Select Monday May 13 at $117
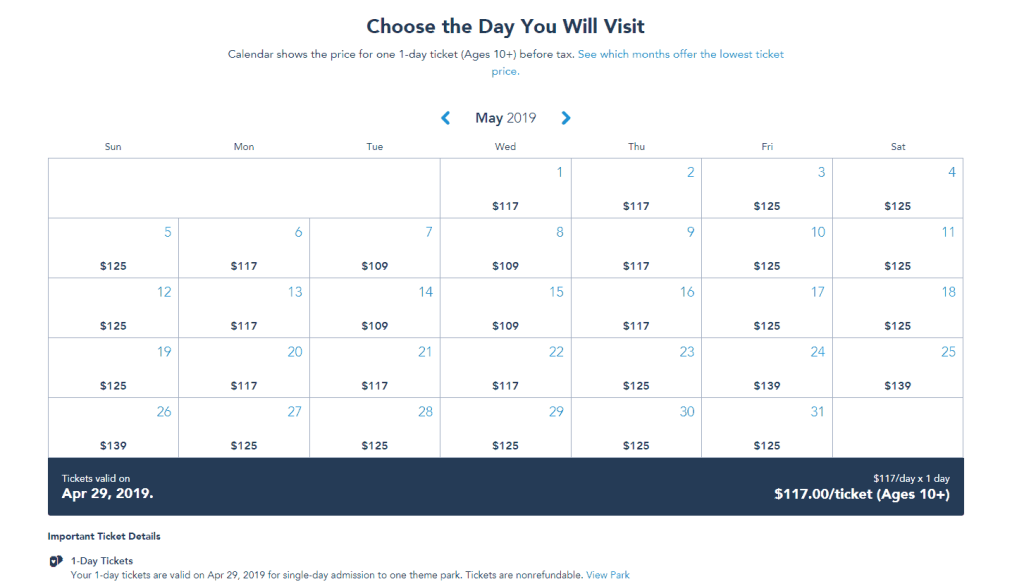The height and width of the screenshot is (584, 1024). pyautogui.click(x=244, y=308)
